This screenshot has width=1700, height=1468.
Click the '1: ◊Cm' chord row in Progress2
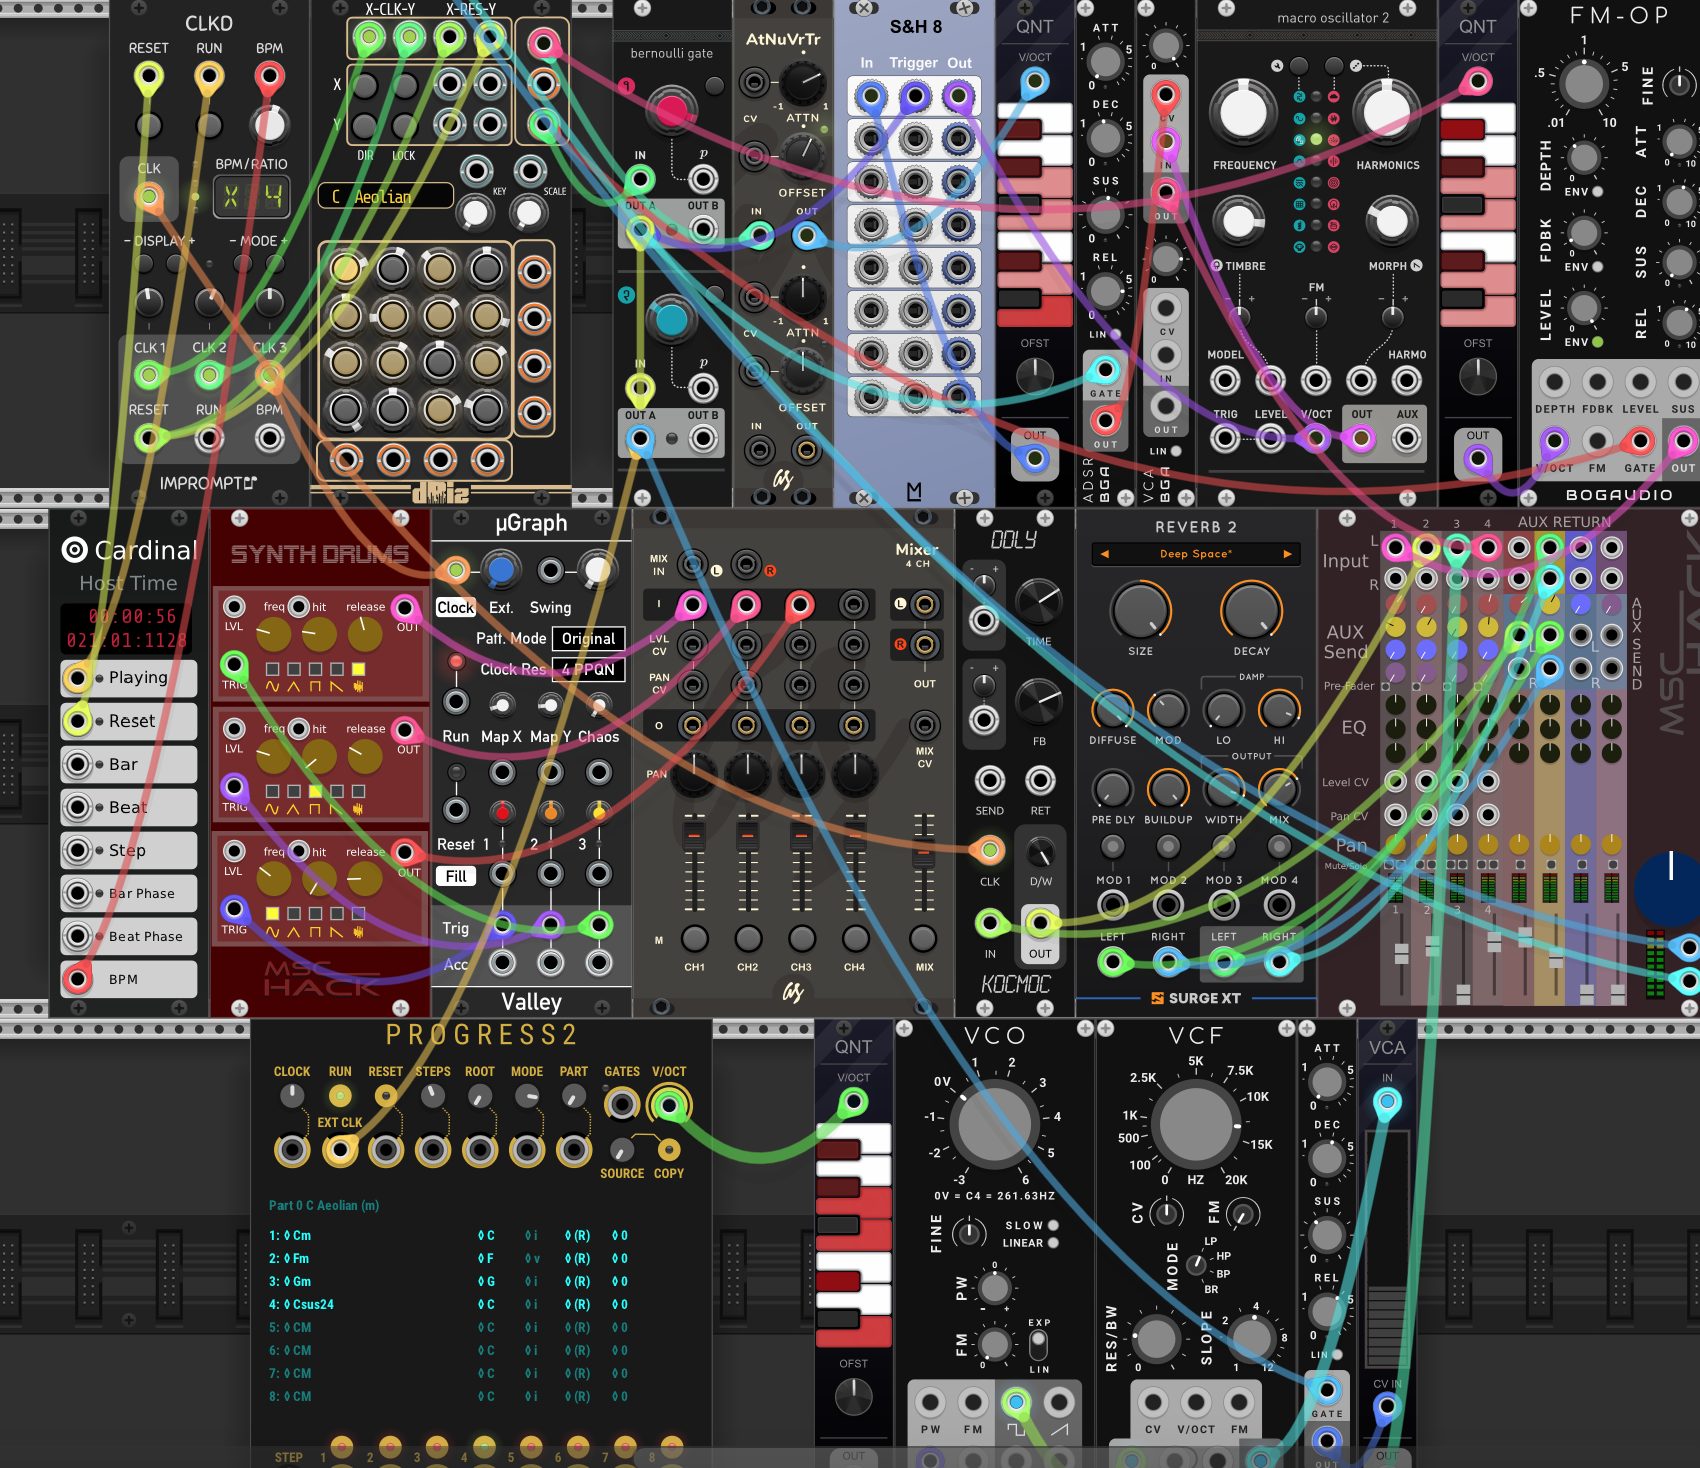448,1235
